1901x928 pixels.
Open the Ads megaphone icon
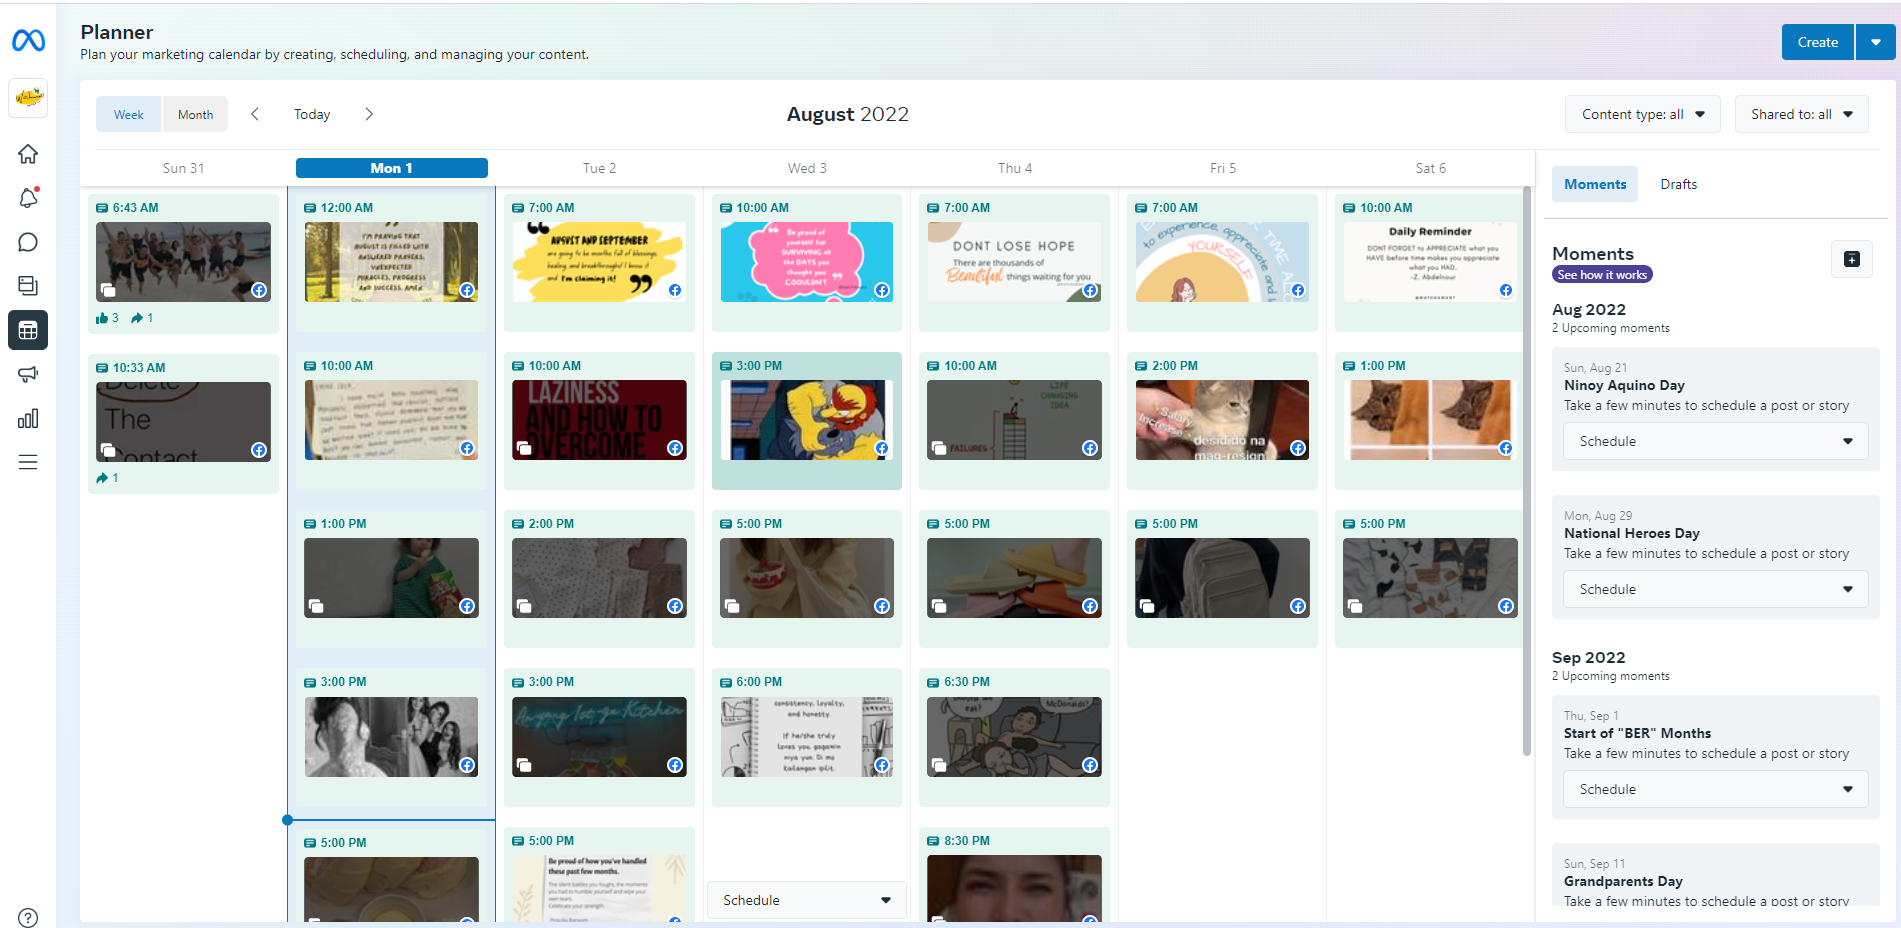[x=28, y=374]
